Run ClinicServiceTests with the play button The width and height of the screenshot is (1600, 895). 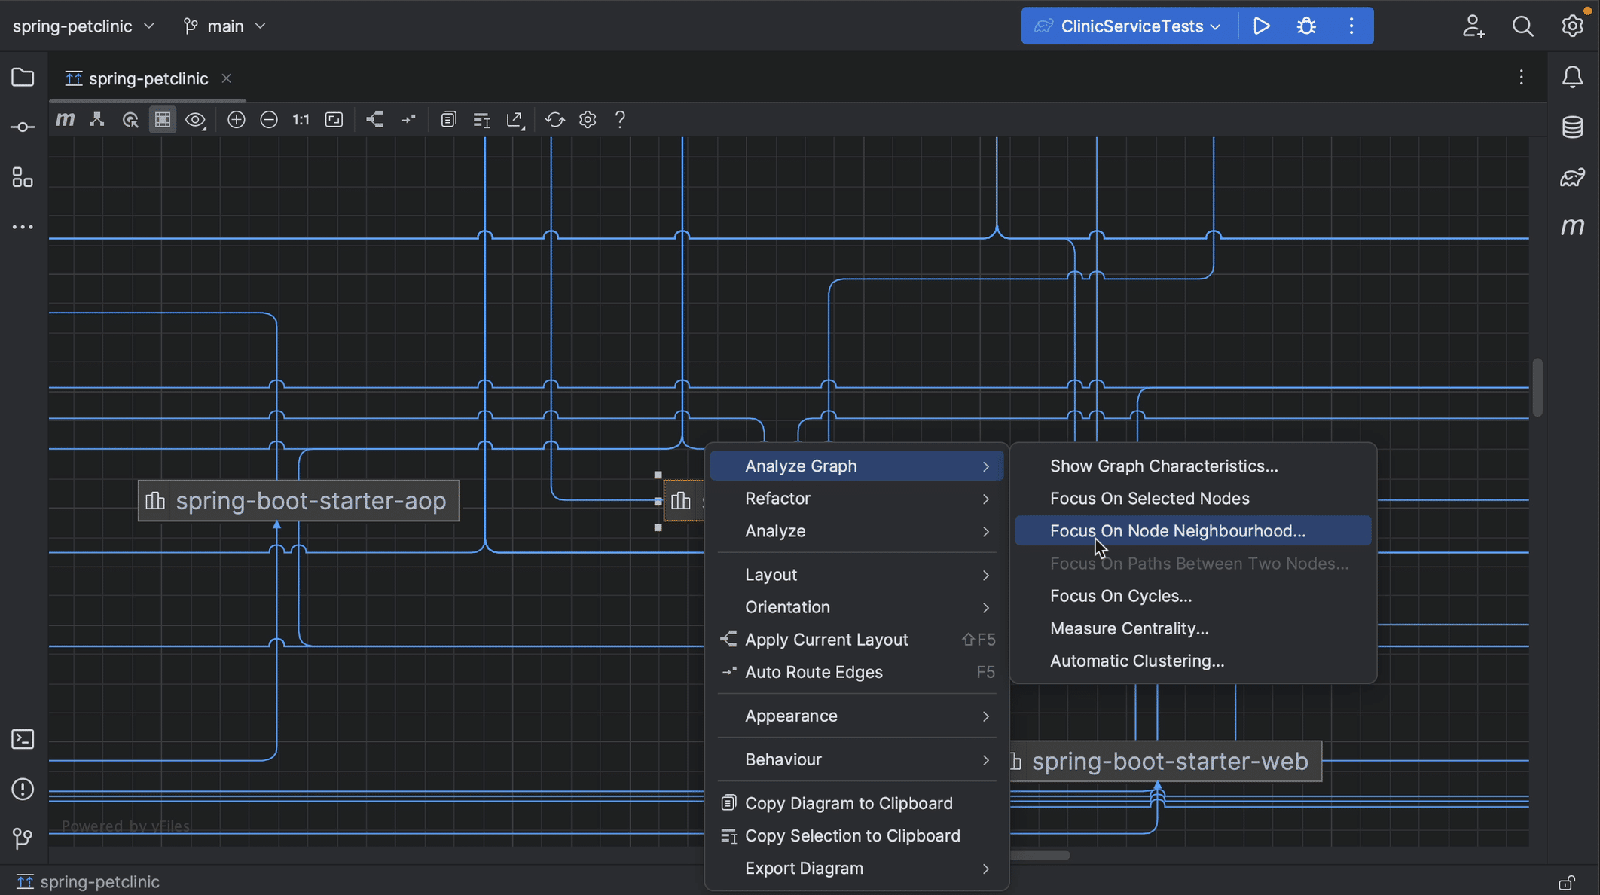(1262, 26)
